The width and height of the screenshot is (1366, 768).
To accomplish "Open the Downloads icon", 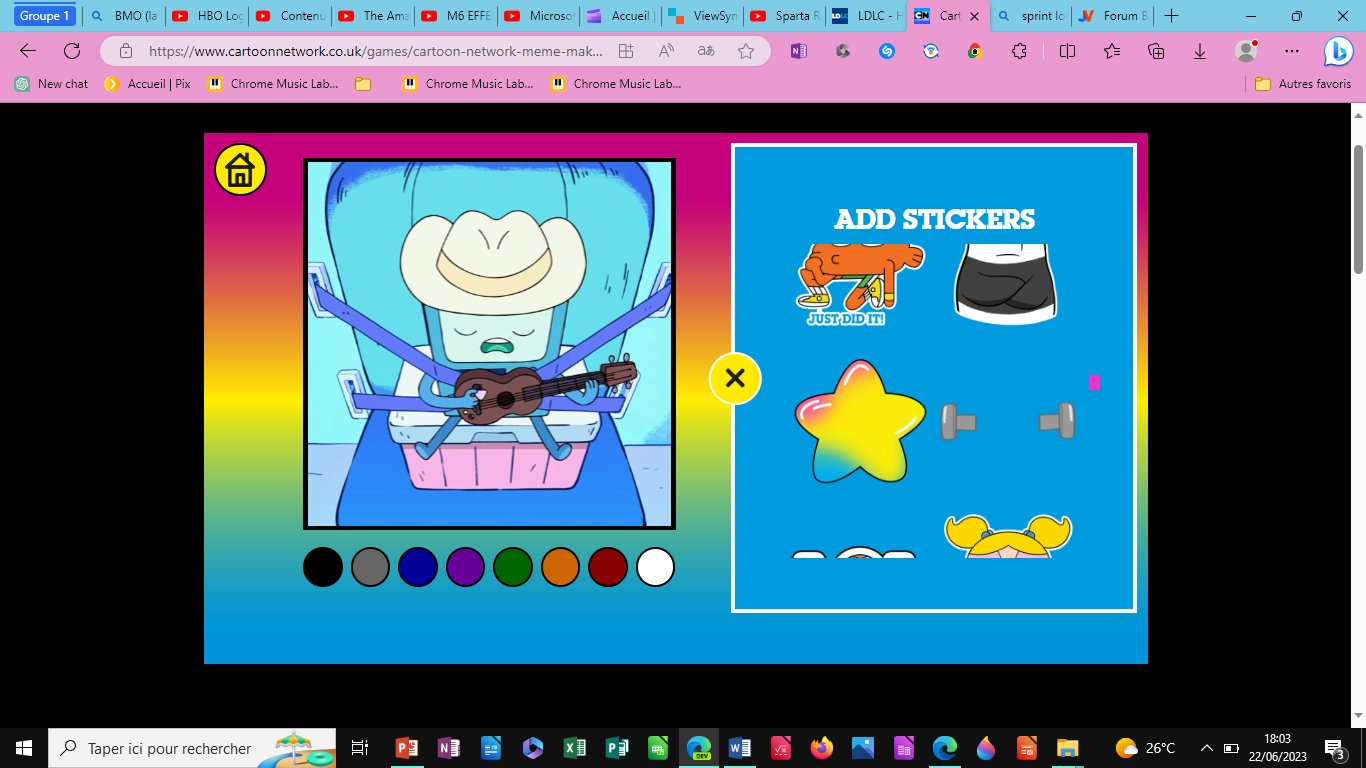I will pyautogui.click(x=1200, y=51).
